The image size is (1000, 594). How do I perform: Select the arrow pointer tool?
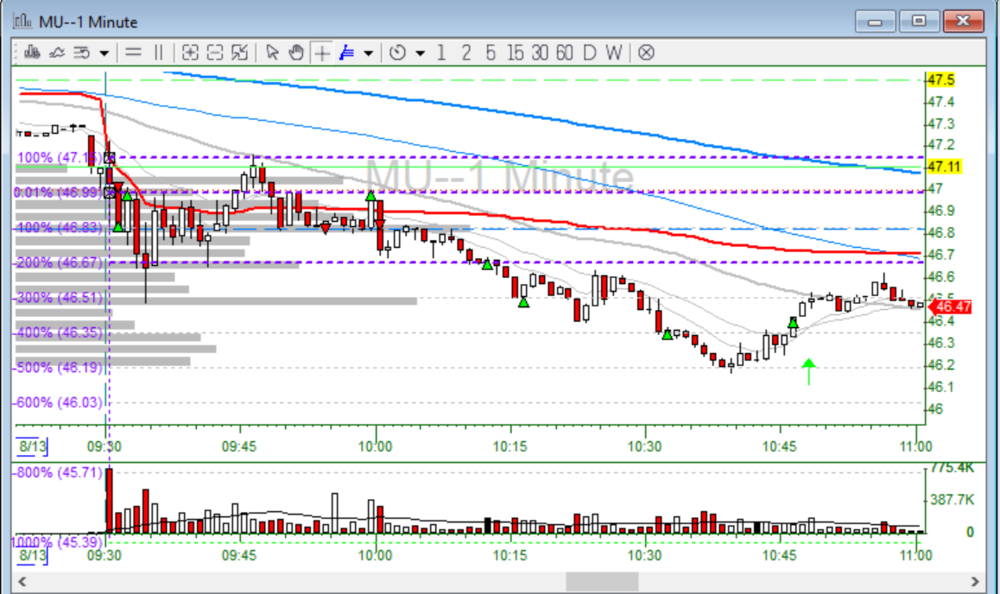pyautogui.click(x=271, y=52)
